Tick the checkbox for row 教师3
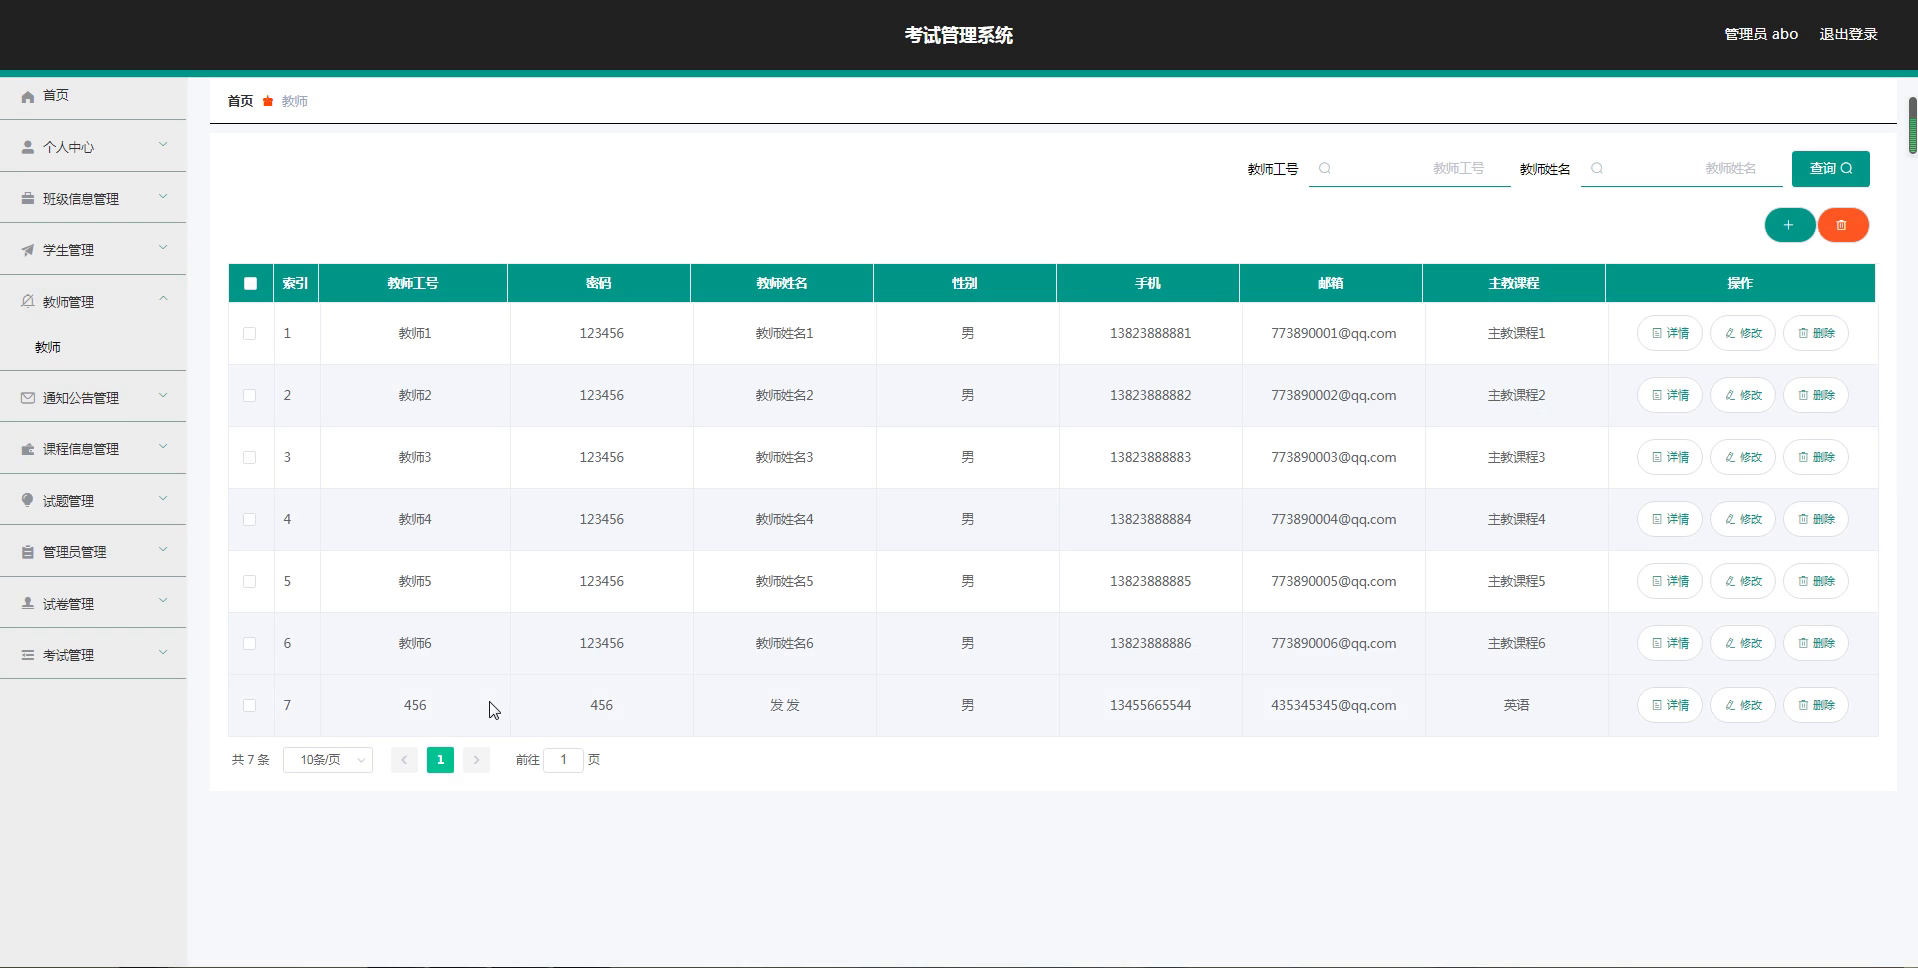The width and height of the screenshot is (1918, 968). (250, 457)
